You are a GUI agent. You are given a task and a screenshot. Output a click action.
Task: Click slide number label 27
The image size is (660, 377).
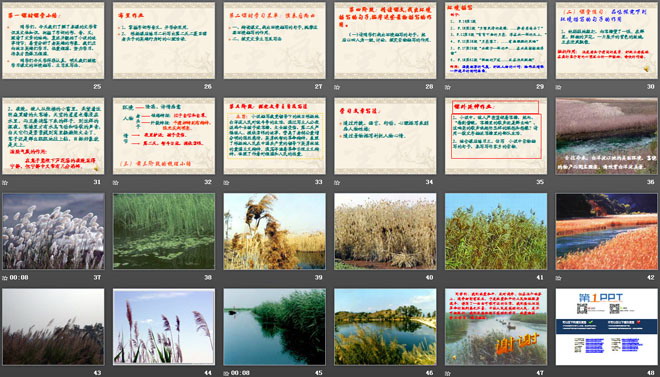pyautogui.click(x=319, y=87)
